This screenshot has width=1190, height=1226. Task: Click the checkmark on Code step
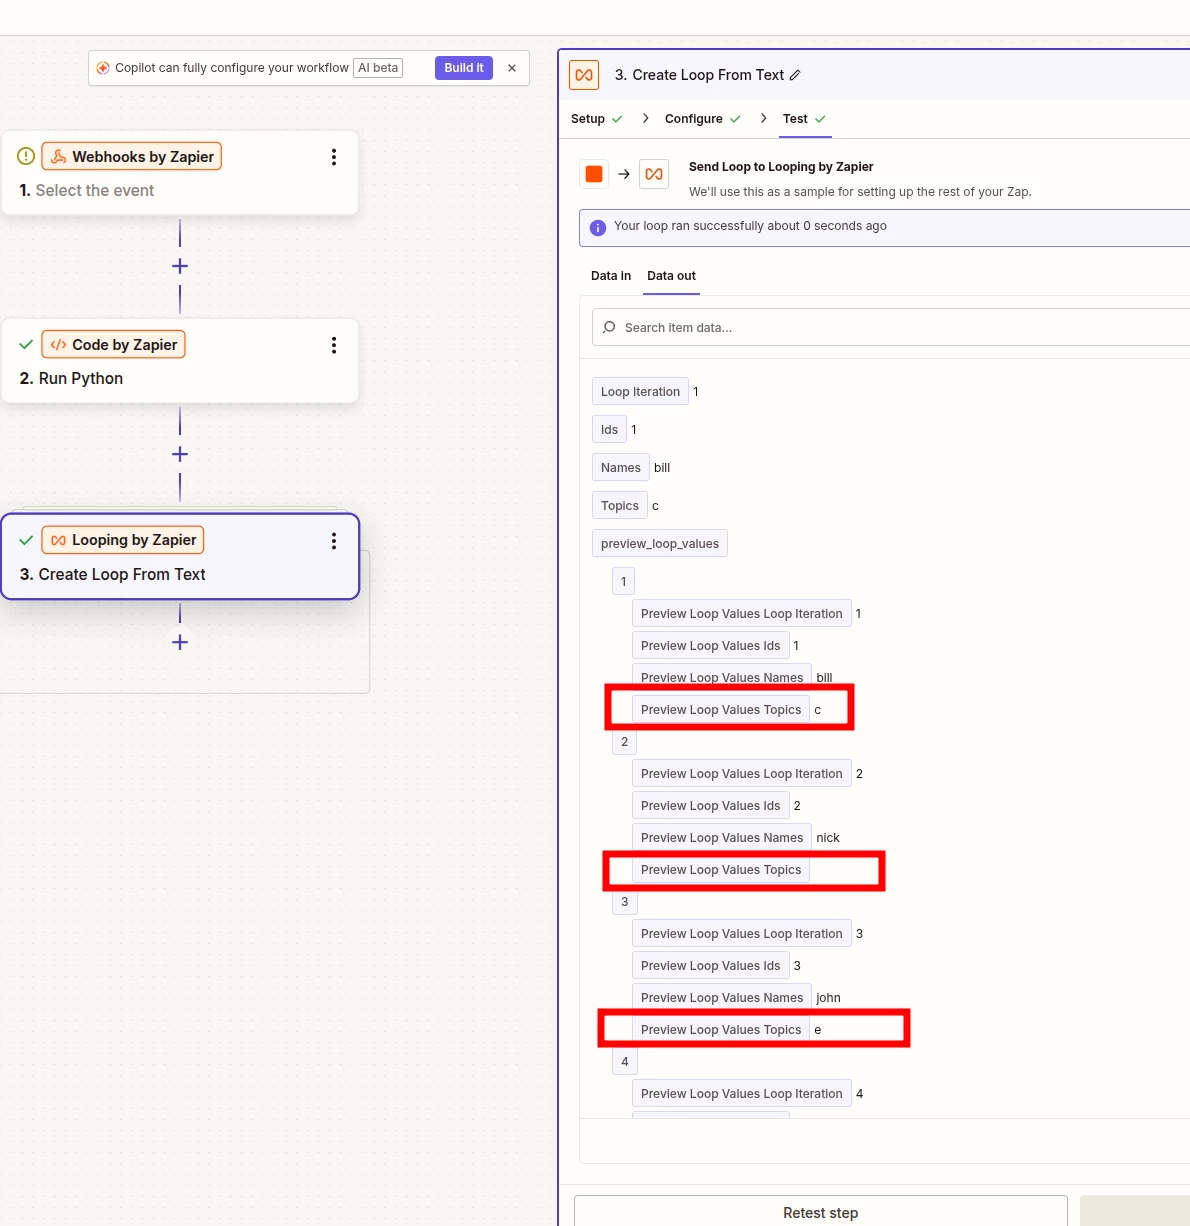pyautogui.click(x=26, y=344)
